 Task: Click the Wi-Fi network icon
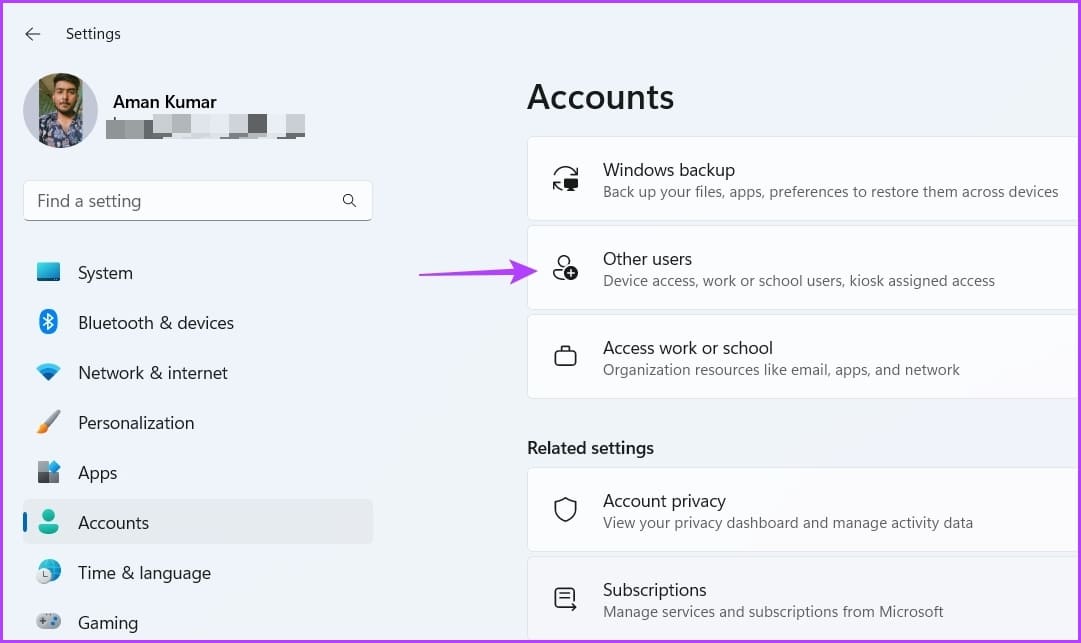click(x=48, y=372)
